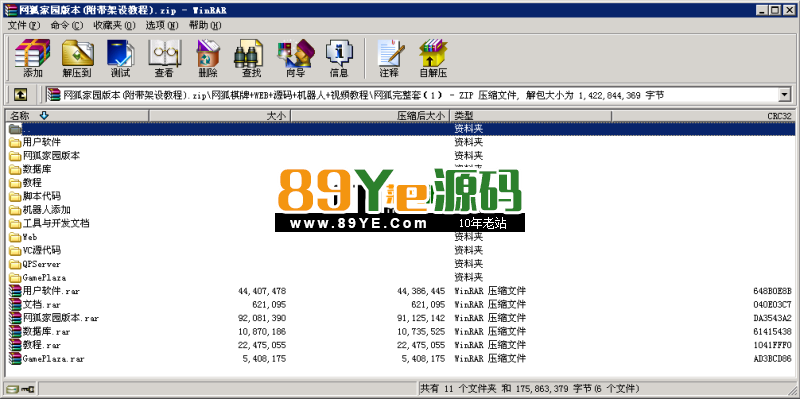Select the VC源代码 folder
Viewport: 800px width, 399px height.
pos(42,251)
